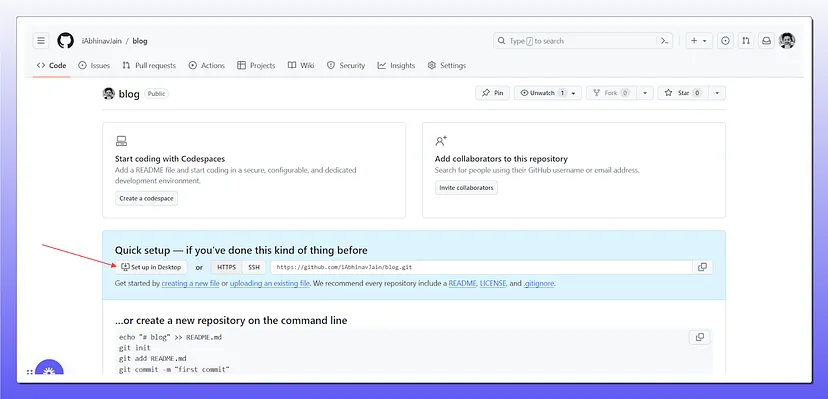
Task: Open the Wiki tab
Action: [301, 65]
